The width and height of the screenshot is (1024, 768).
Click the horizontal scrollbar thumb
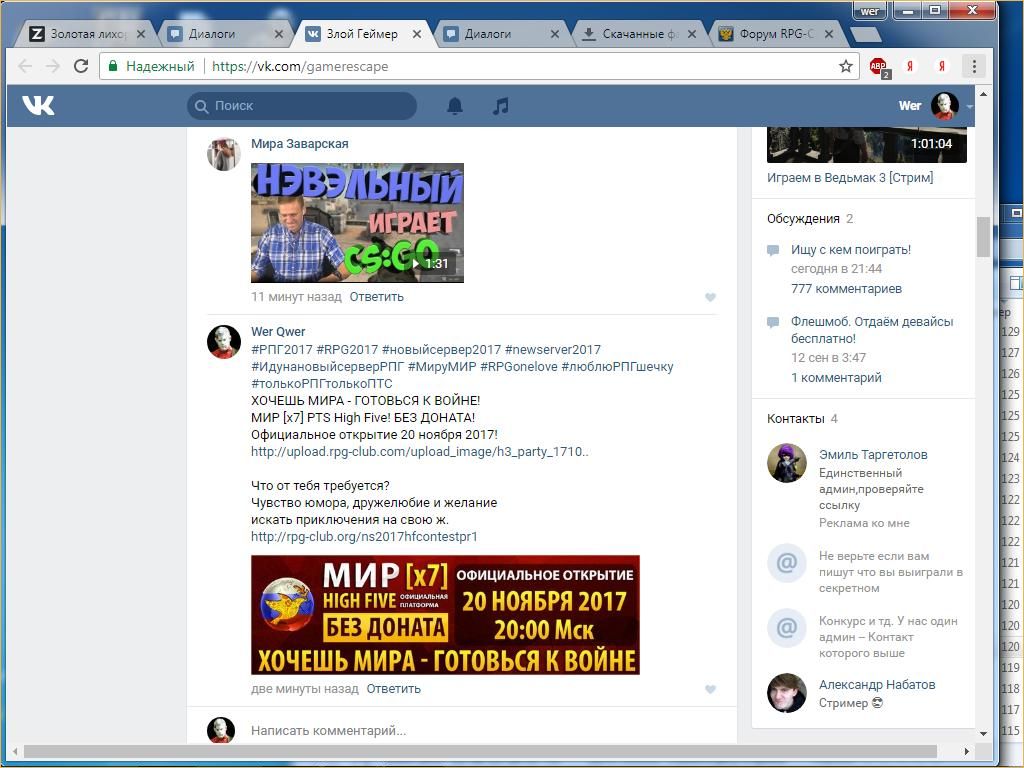coord(480,751)
